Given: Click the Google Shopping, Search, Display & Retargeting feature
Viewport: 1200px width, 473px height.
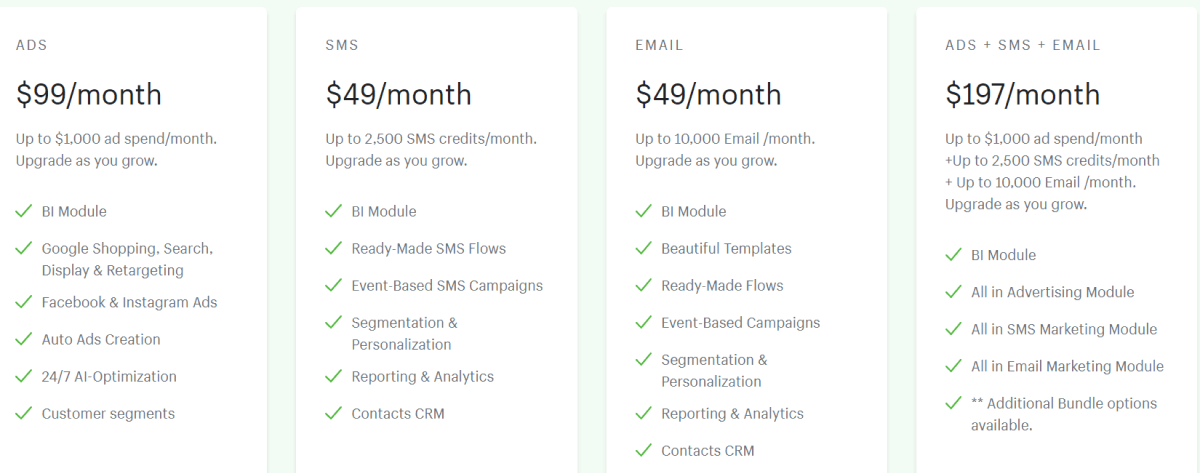Looking at the screenshot, I should coord(127,259).
